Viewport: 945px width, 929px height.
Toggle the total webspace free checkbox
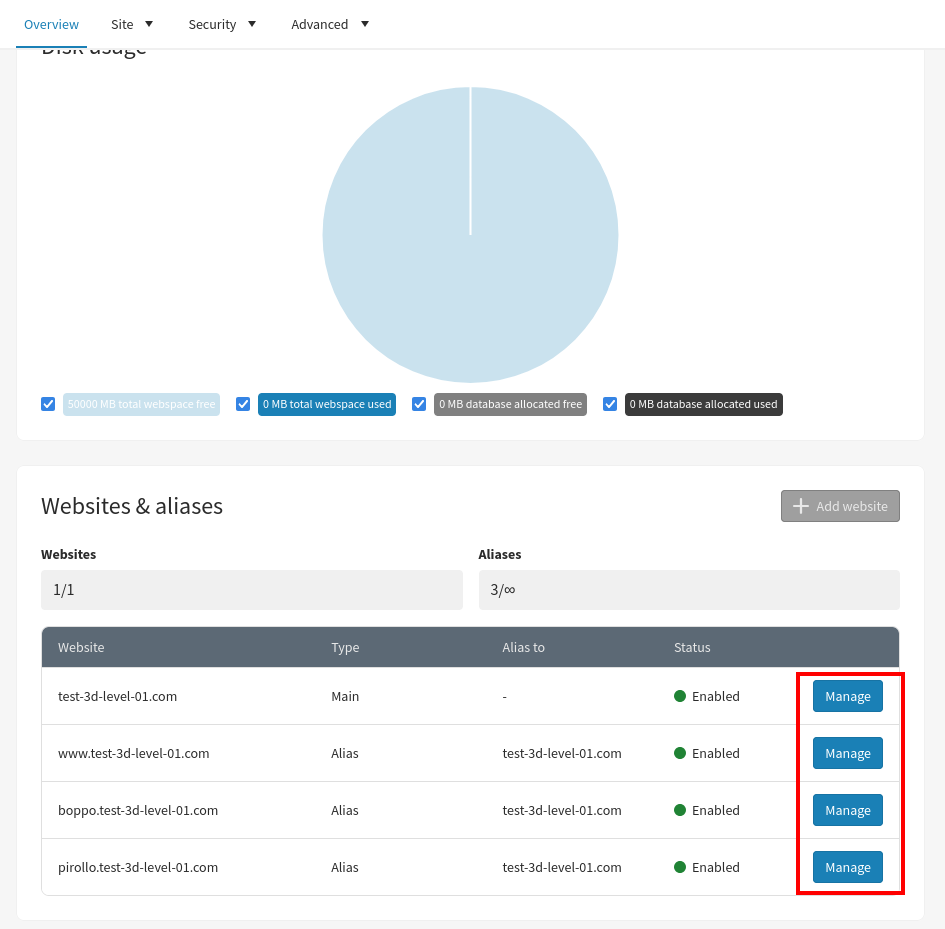48,404
